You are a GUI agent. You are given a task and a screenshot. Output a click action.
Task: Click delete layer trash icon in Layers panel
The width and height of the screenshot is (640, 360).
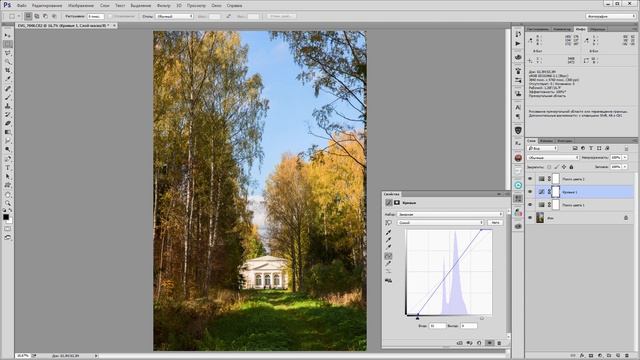tap(627, 356)
